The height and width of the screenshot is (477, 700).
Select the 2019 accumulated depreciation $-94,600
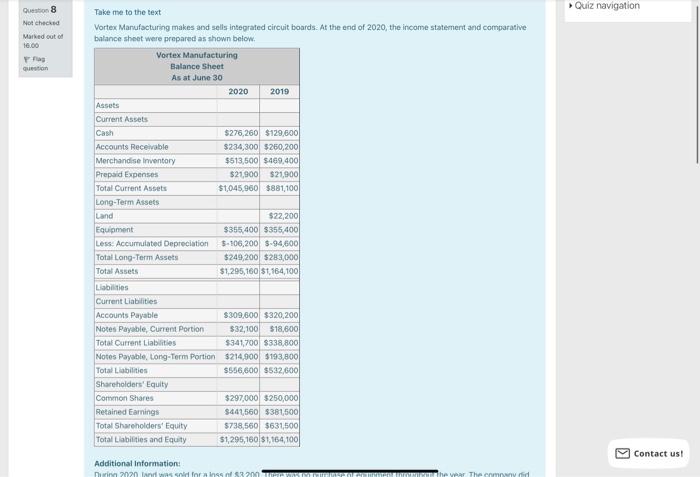click(282, 244)
